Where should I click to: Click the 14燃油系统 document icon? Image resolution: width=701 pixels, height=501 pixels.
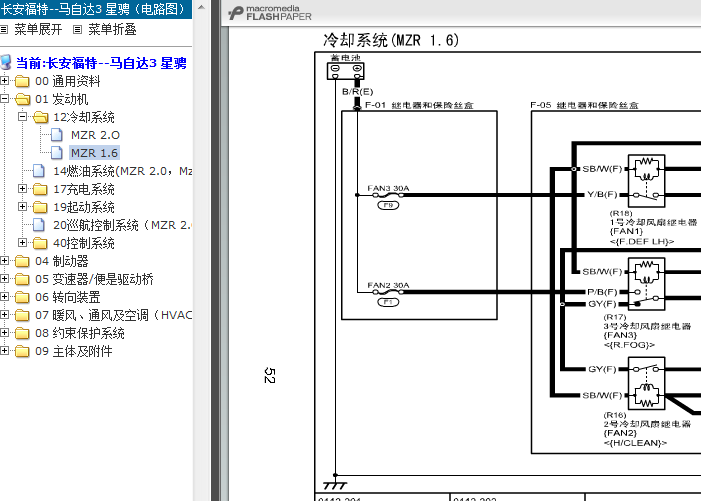(39, 171)
